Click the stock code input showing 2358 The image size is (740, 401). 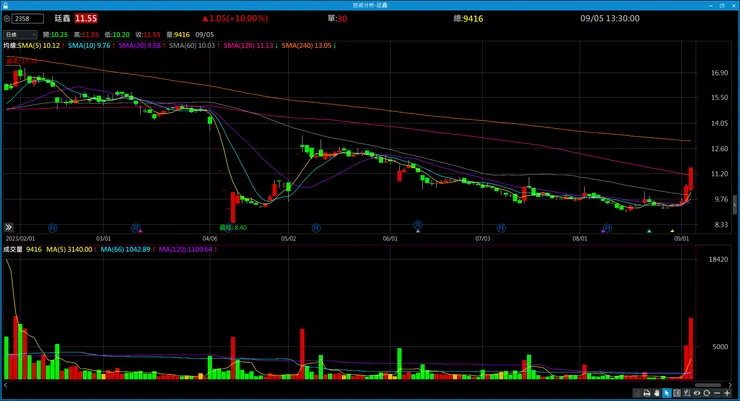click(x=28, y=18)
